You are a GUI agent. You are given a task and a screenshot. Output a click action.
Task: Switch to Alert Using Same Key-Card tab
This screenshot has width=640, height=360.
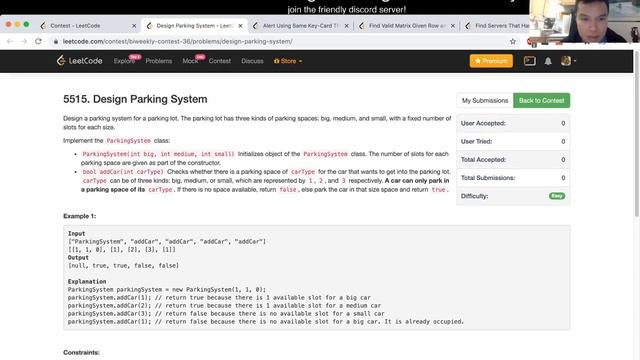coord(300,25)
